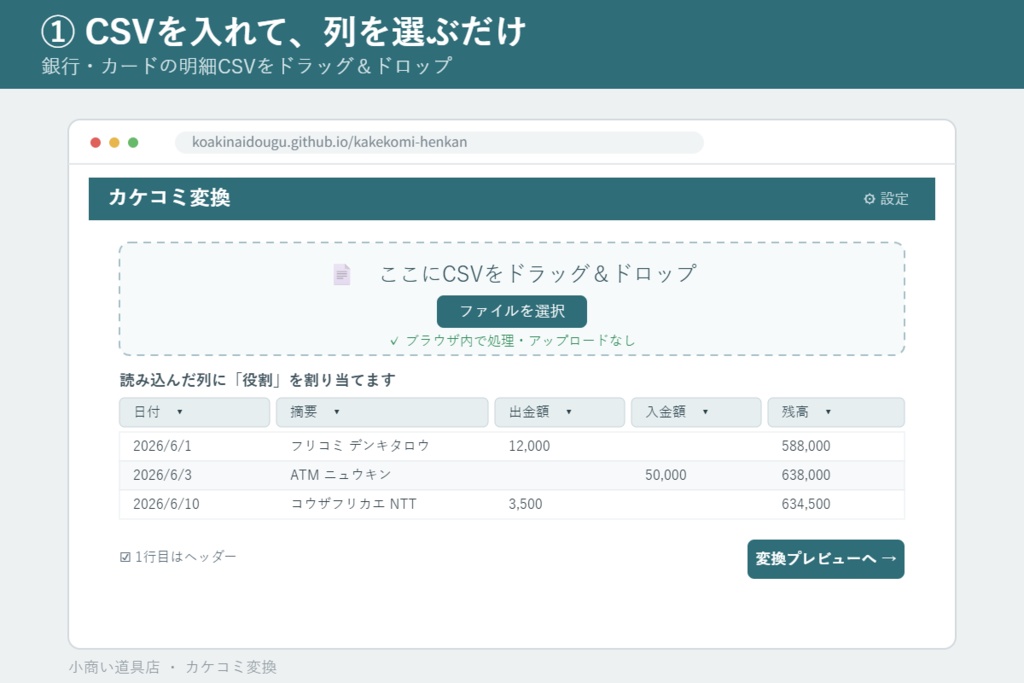Click the green maximize window dot
Screen dimensions: 1024x683
pyautogui.click(x=133, y=142)
